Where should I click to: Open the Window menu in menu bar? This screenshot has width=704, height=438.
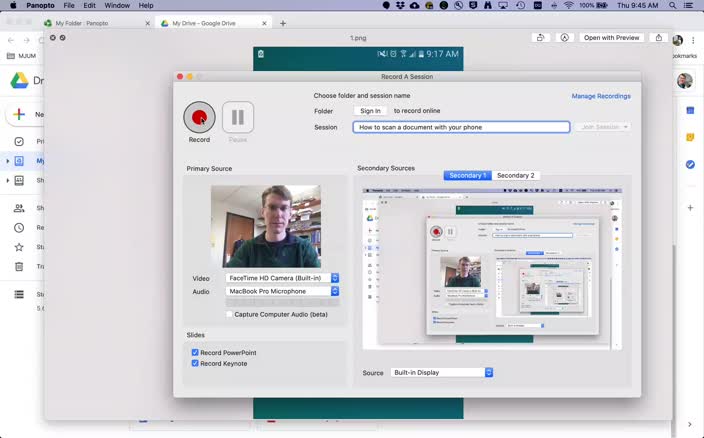117,6
